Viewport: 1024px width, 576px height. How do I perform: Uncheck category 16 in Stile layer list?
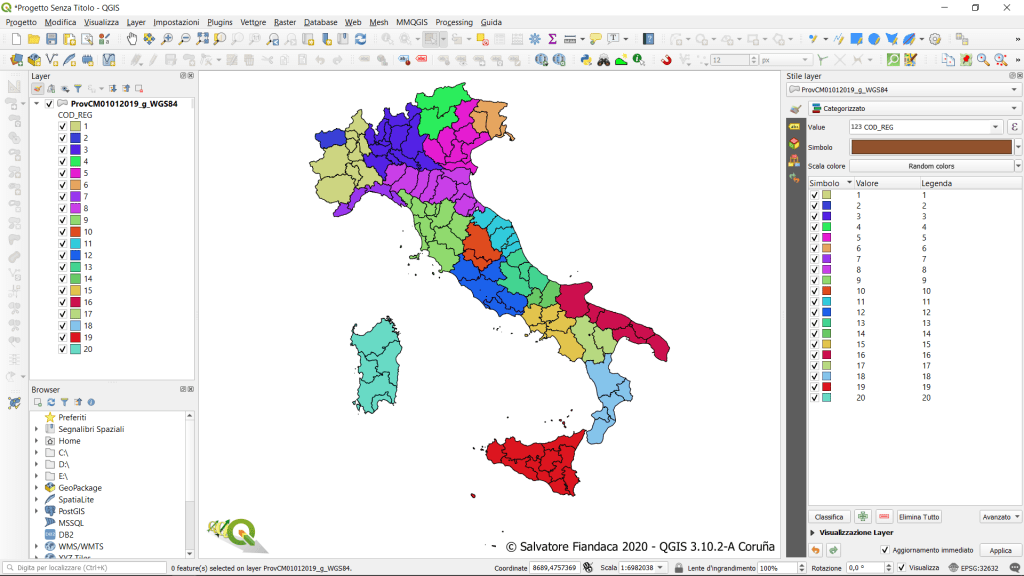click(814, 355)
